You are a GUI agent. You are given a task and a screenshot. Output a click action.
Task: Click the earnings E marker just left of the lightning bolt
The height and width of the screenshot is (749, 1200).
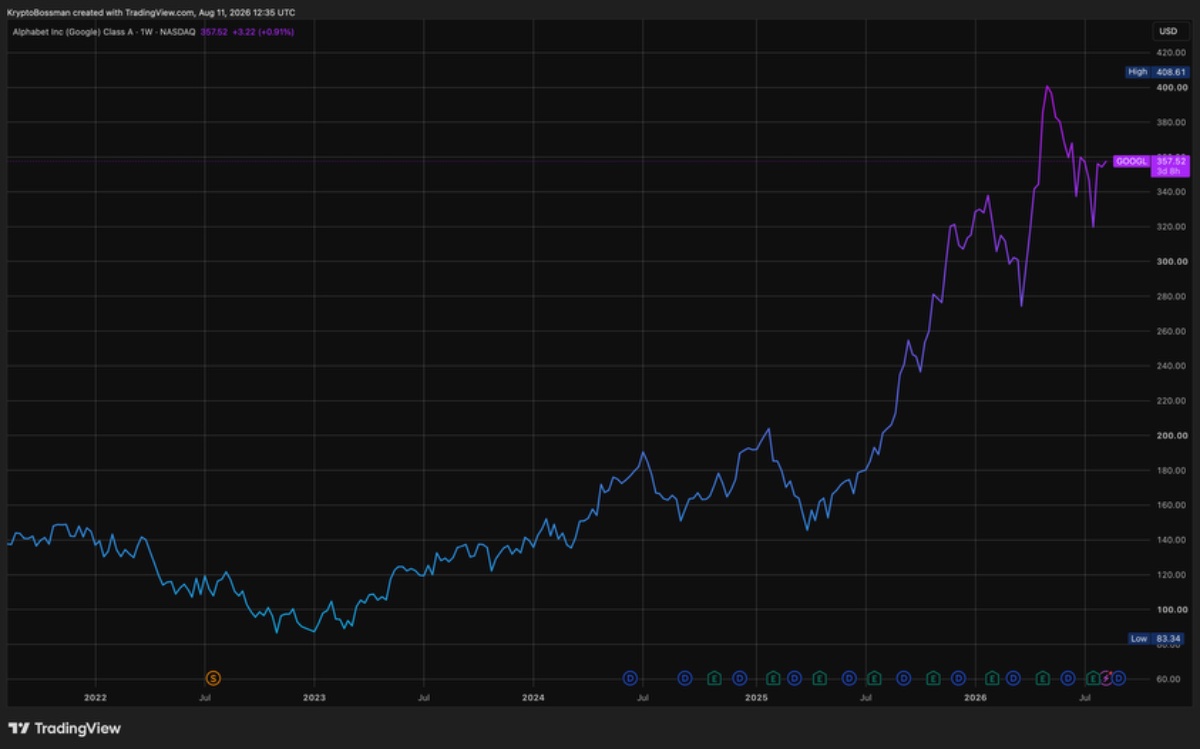[1093, 678]
